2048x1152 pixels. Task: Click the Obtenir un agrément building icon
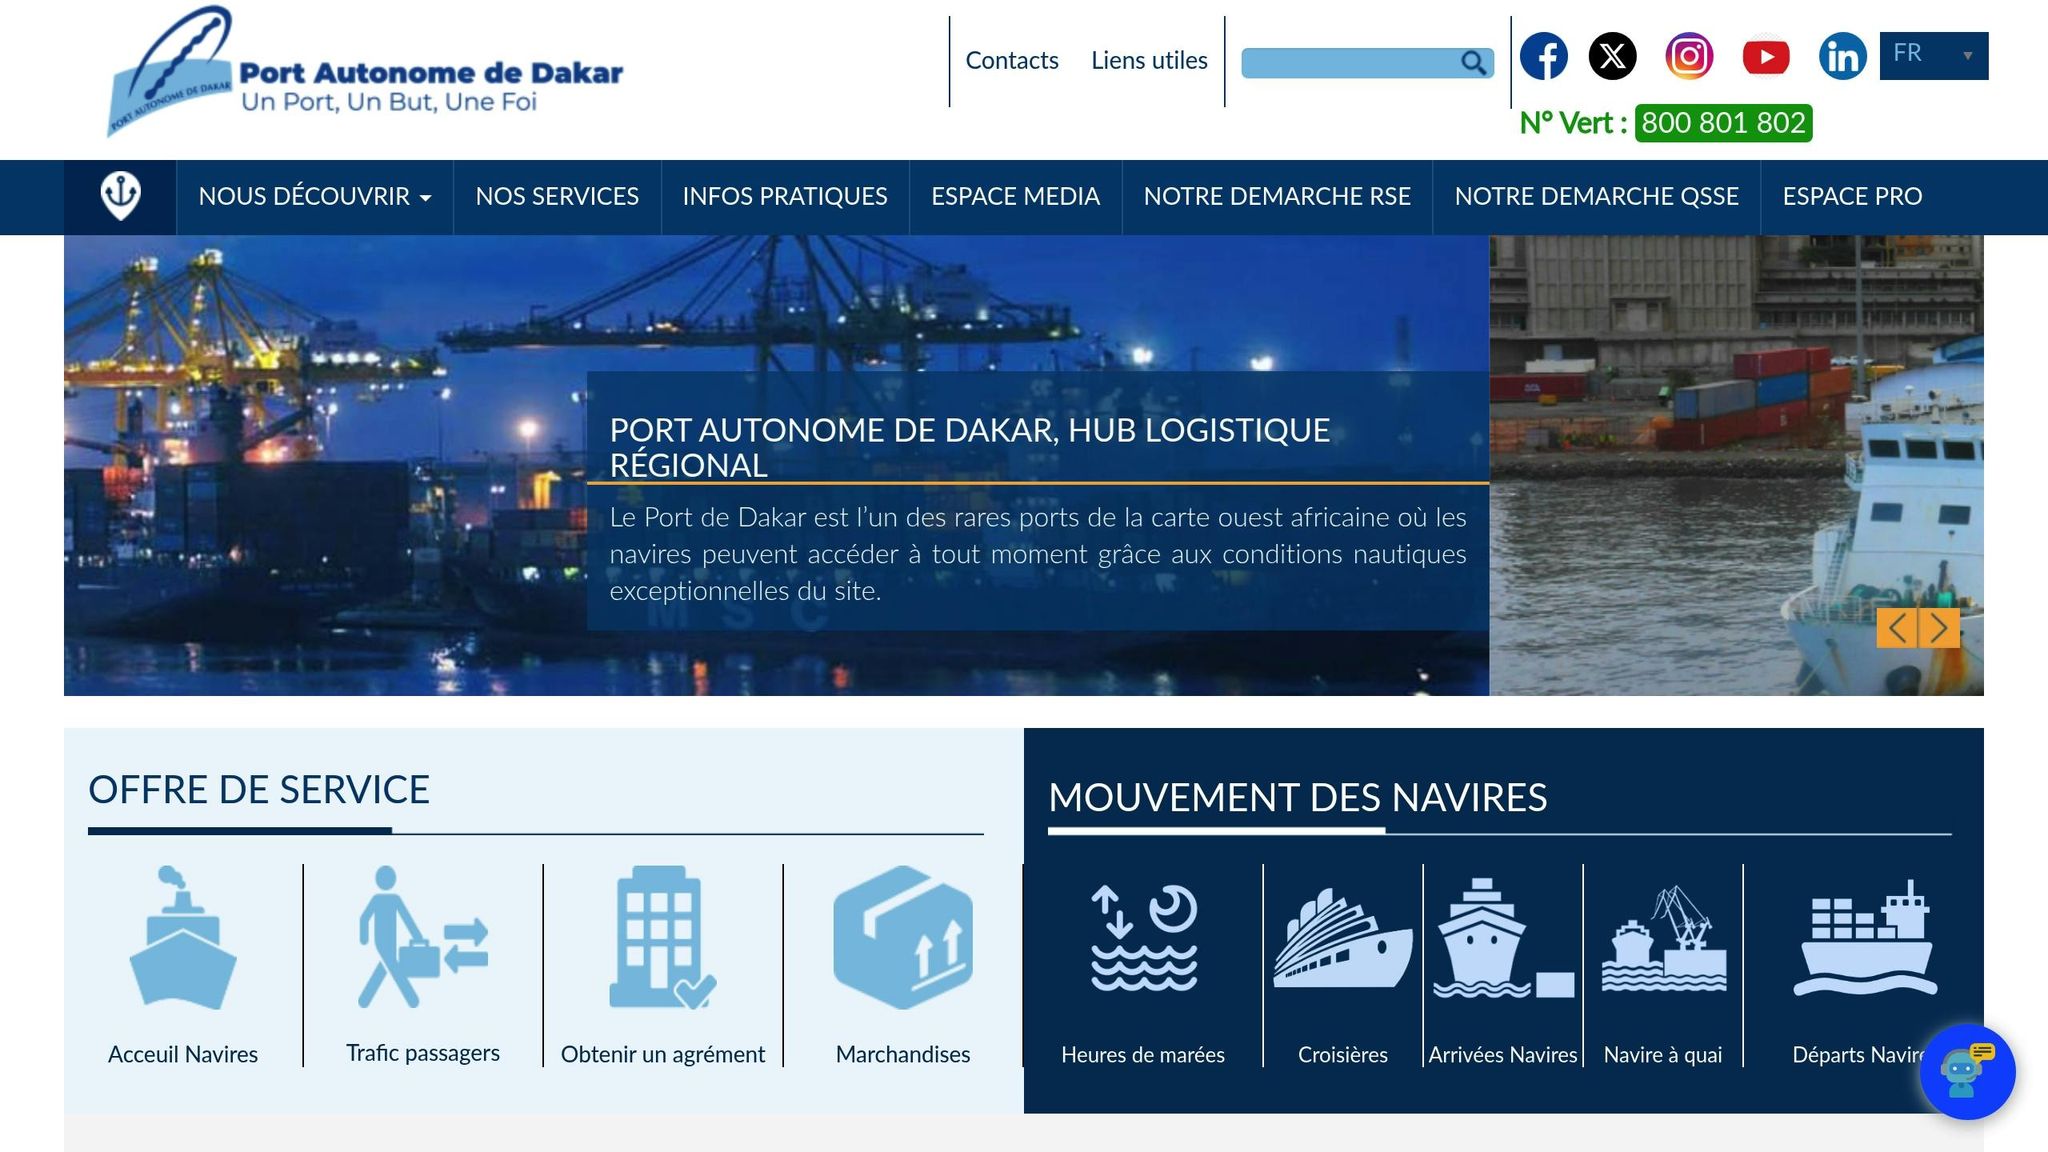tap(663, 937)
